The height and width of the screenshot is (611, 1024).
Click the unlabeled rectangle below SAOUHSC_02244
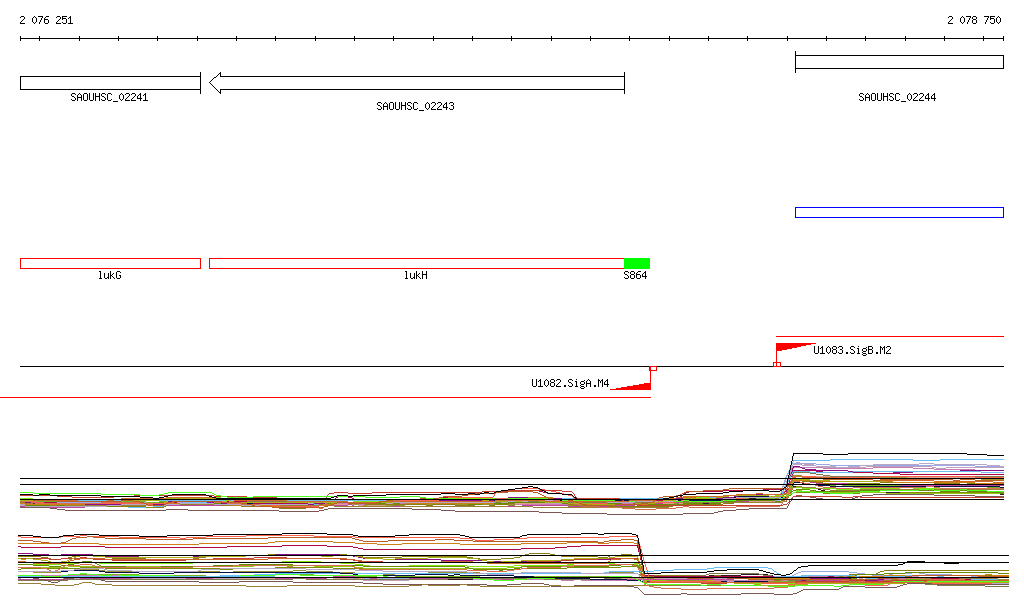coord(899,212)
